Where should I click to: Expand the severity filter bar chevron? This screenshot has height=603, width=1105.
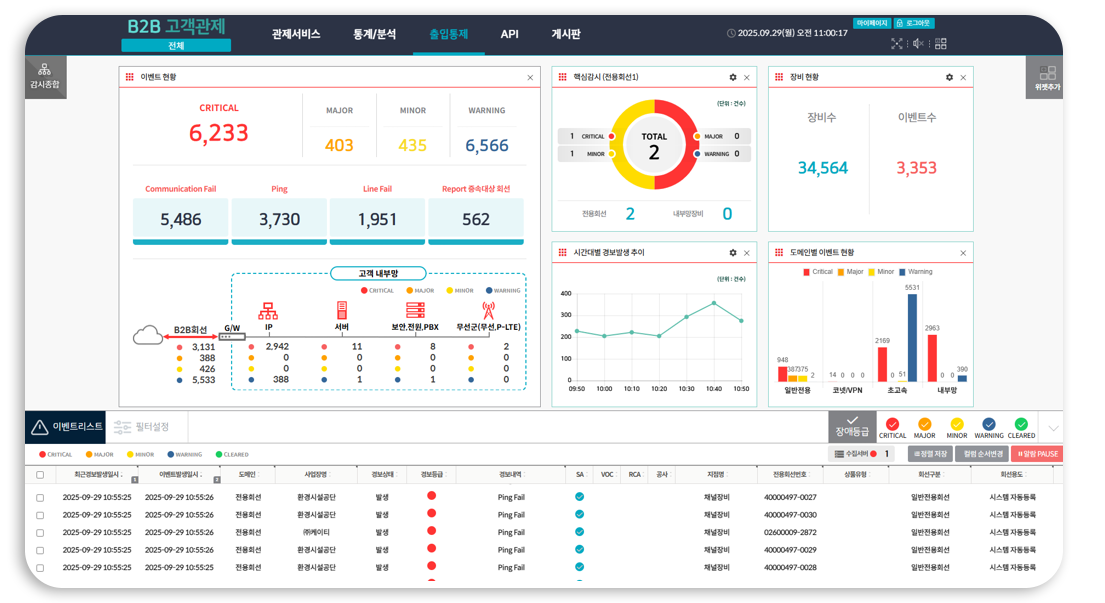click(x=1053, y=428)
